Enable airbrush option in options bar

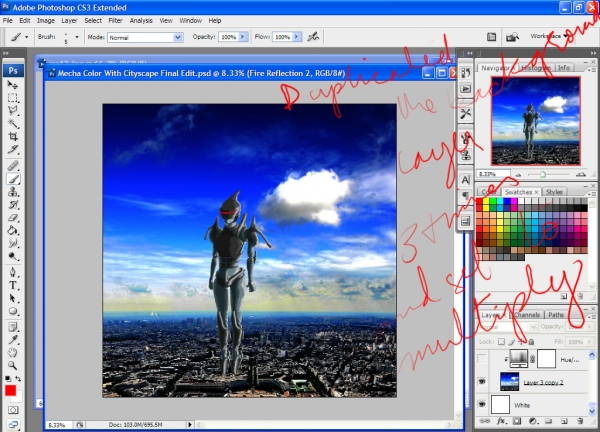point(313,37)
